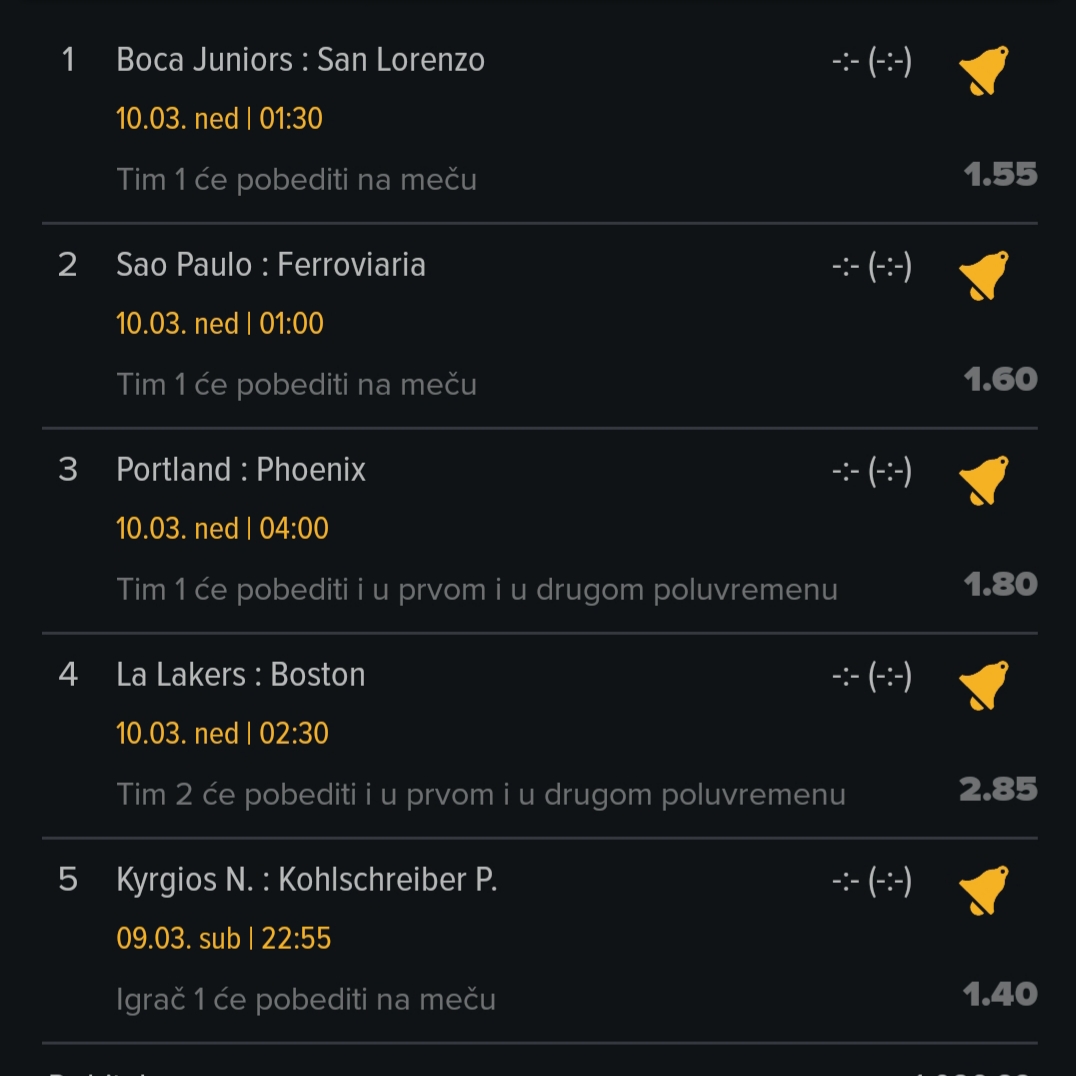The width and height of the screenshot is (1076, 1076).
Task: Click Tim 2 će pobediti poluvremenu tip
Action: click(x=481, y=795)
